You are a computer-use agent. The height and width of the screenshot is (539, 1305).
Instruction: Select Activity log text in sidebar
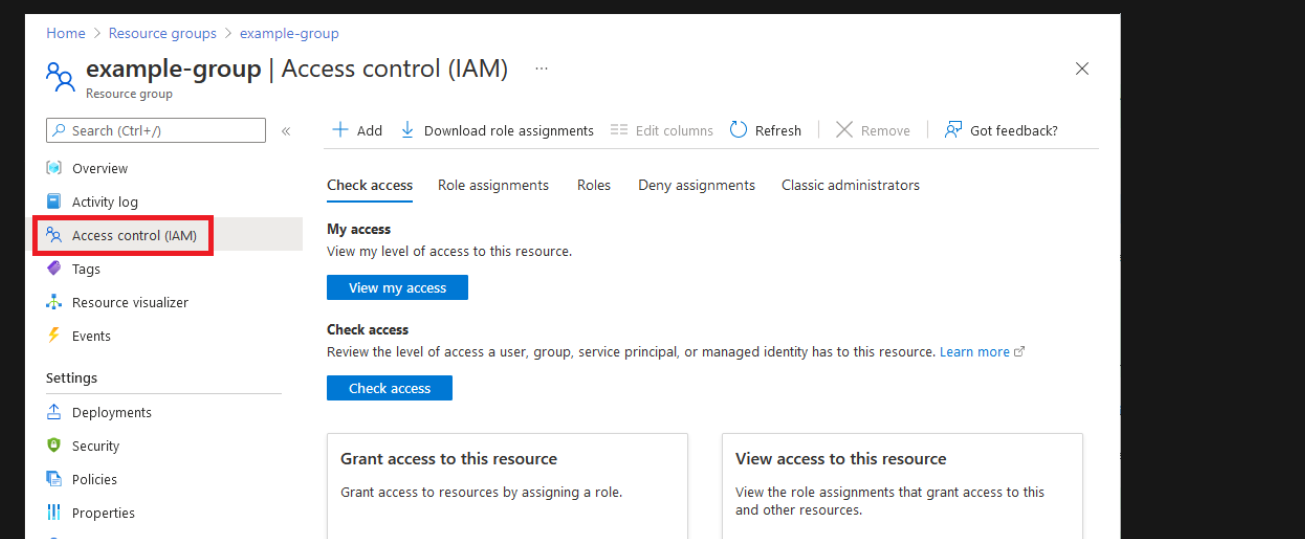105,201
